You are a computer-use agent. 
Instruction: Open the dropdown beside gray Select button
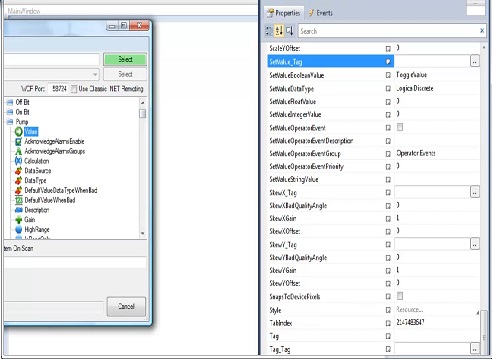coord(95,74)
